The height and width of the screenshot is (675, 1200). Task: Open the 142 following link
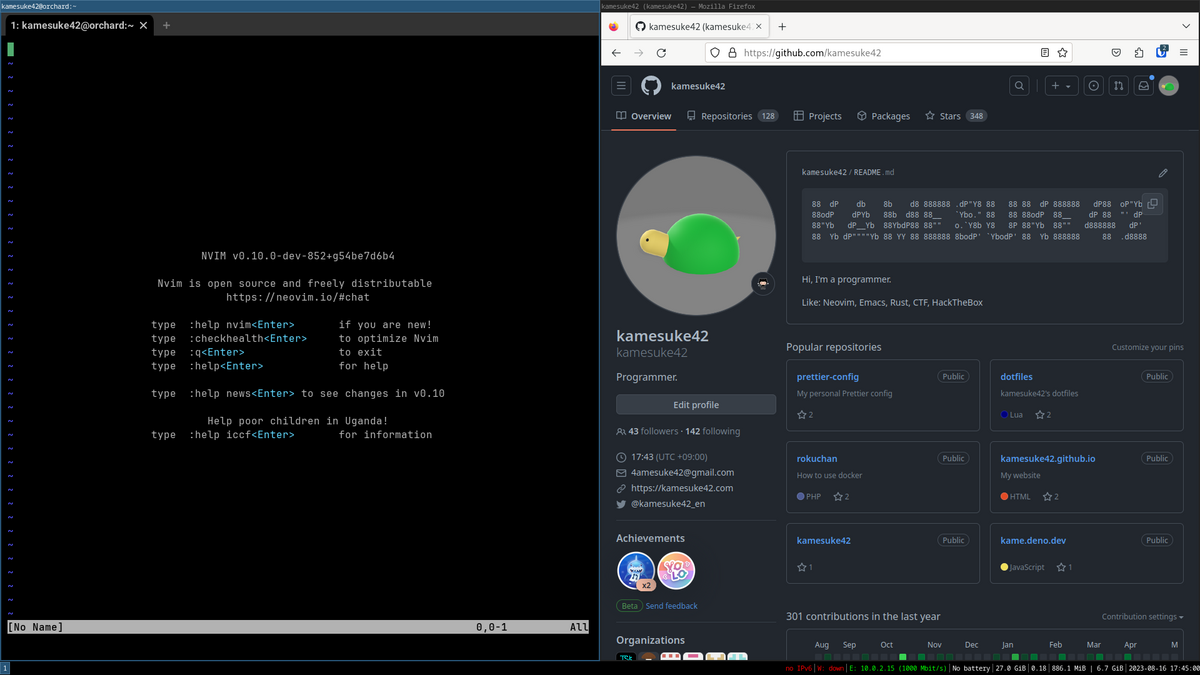click(713, 431)
